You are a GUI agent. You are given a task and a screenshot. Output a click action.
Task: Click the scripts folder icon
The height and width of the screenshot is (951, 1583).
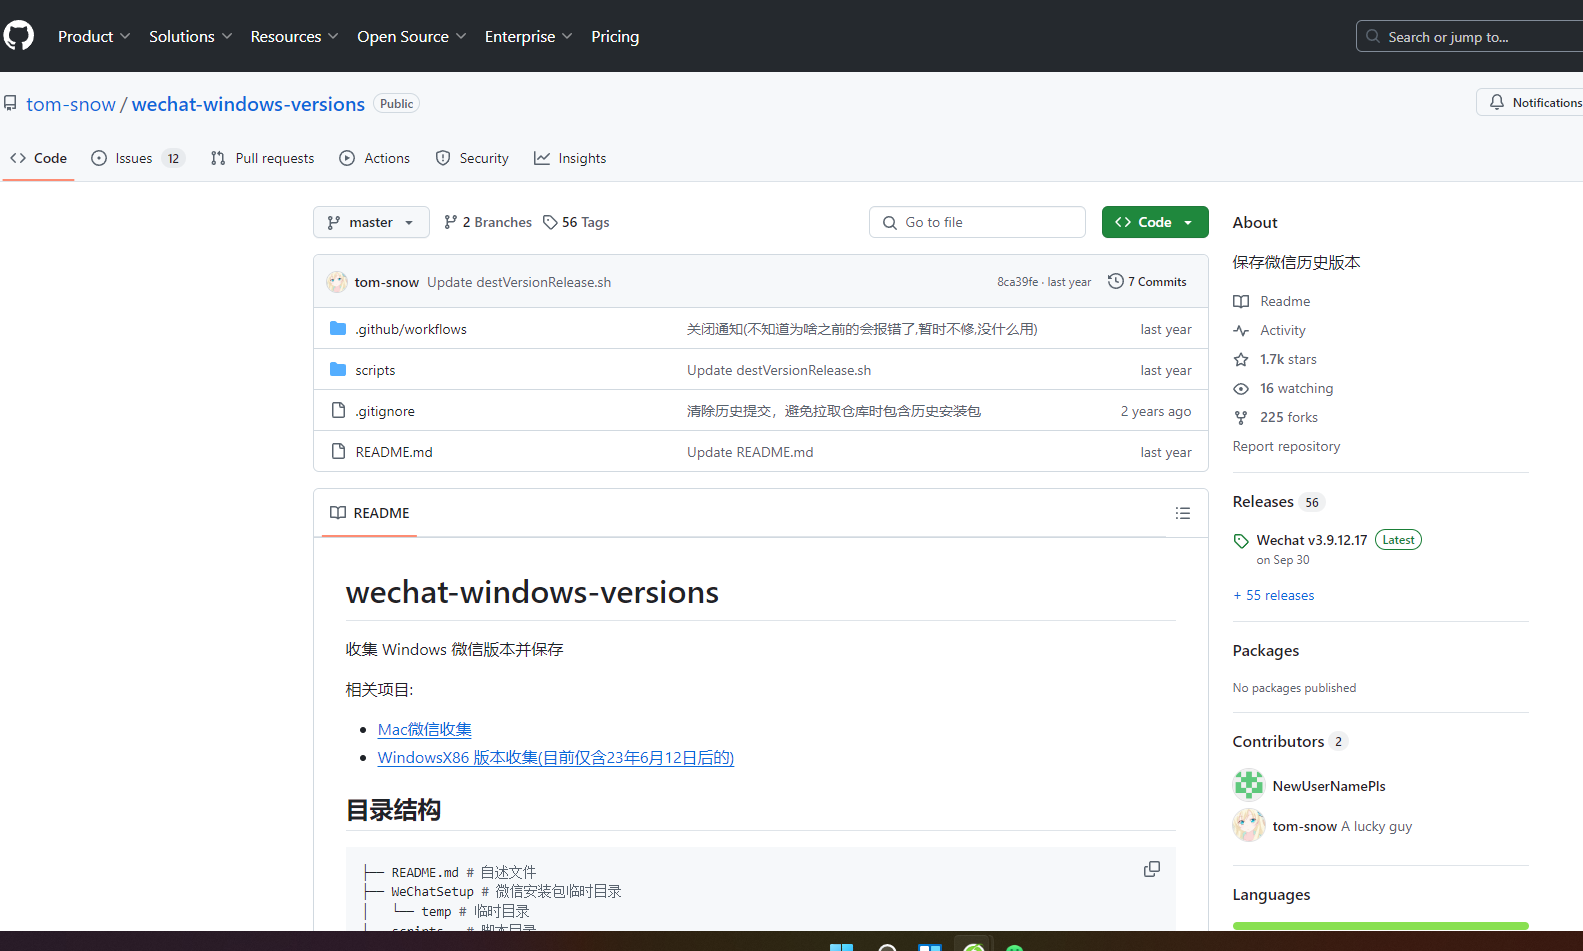click(x=338, y=369)
